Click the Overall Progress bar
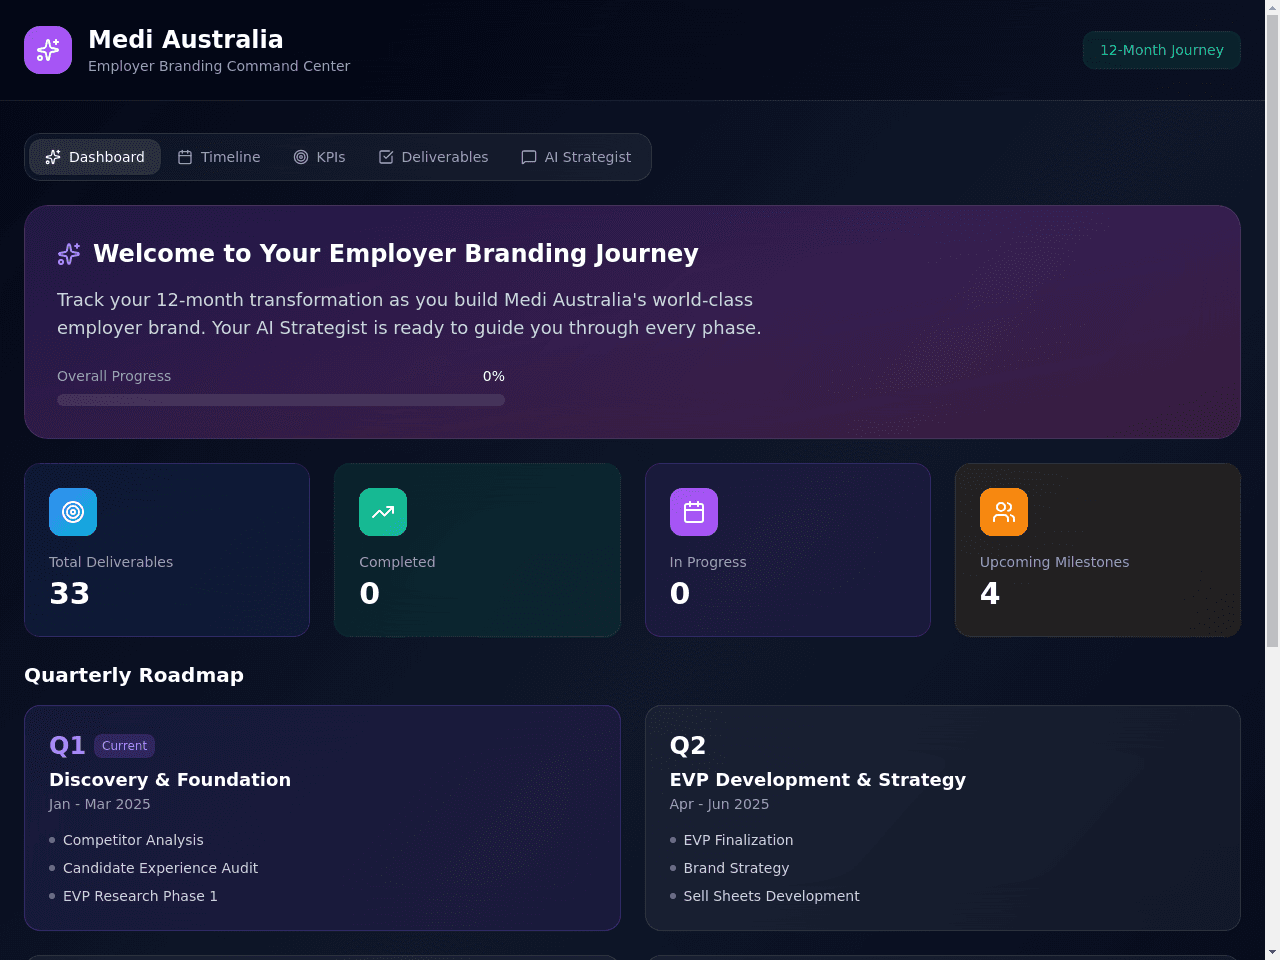Viewport: 1280px width, 960px height. click(x=281, y=400)
